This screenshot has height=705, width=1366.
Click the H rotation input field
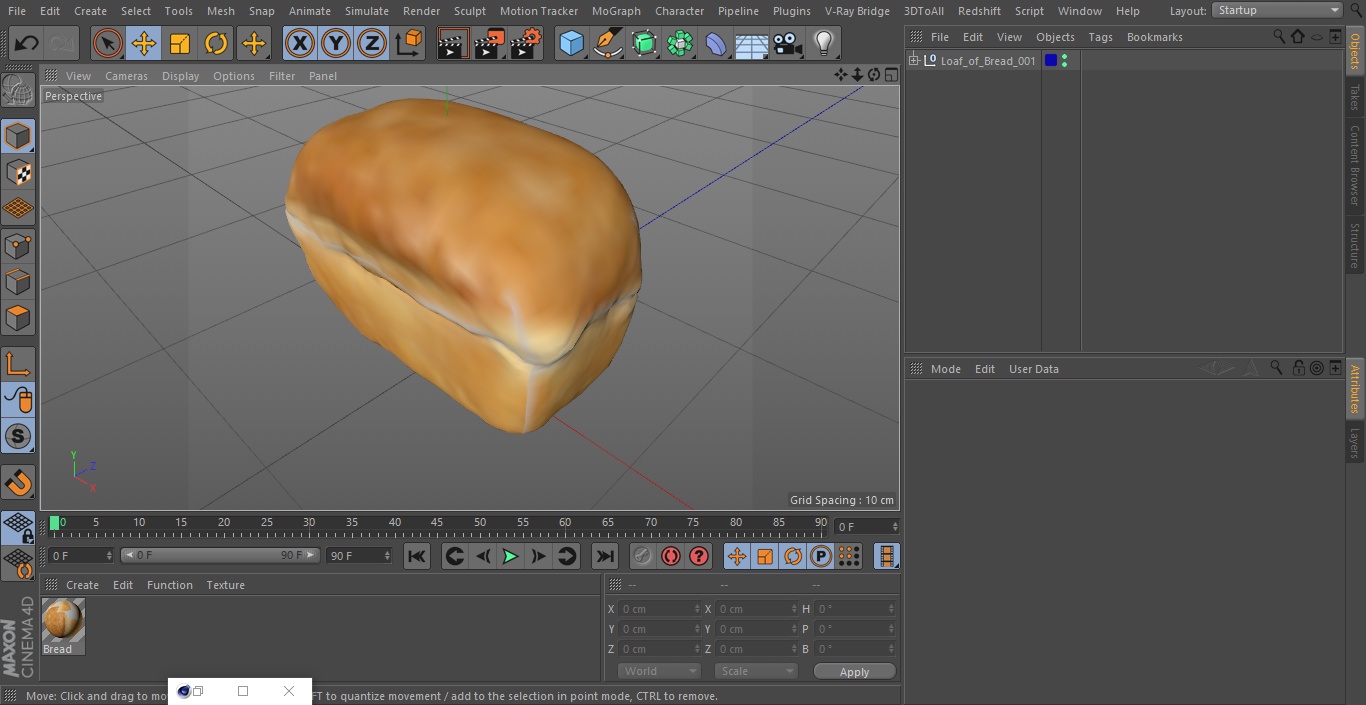coord(854,609)
